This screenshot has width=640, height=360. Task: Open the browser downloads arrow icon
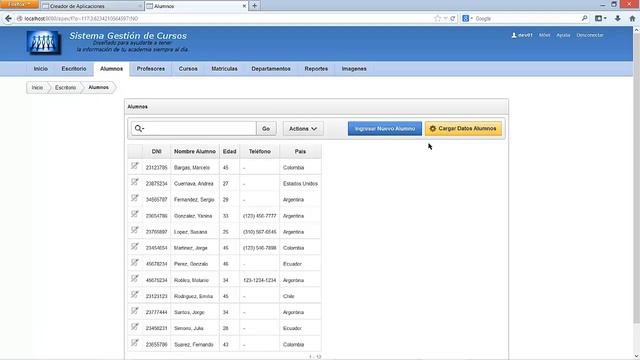point(618,18)
